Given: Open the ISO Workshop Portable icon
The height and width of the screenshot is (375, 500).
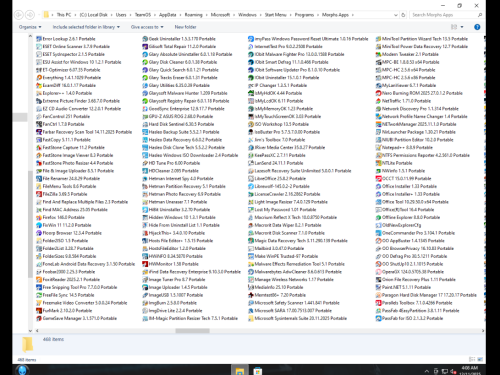Looking at the screenshot, I should coord(251,124).
